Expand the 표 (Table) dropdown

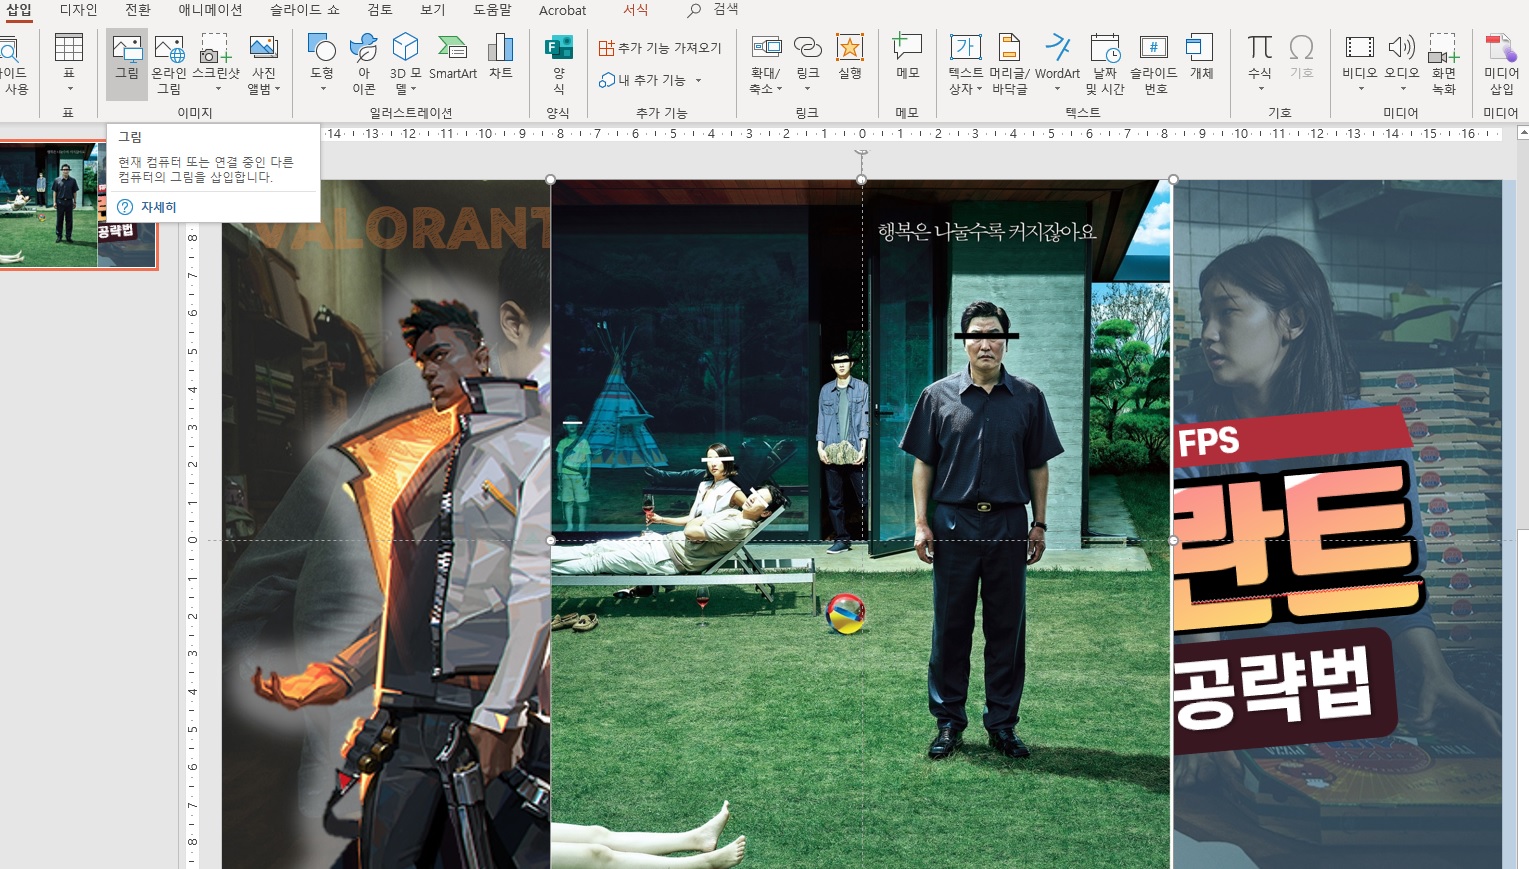[x=69, y=88]
